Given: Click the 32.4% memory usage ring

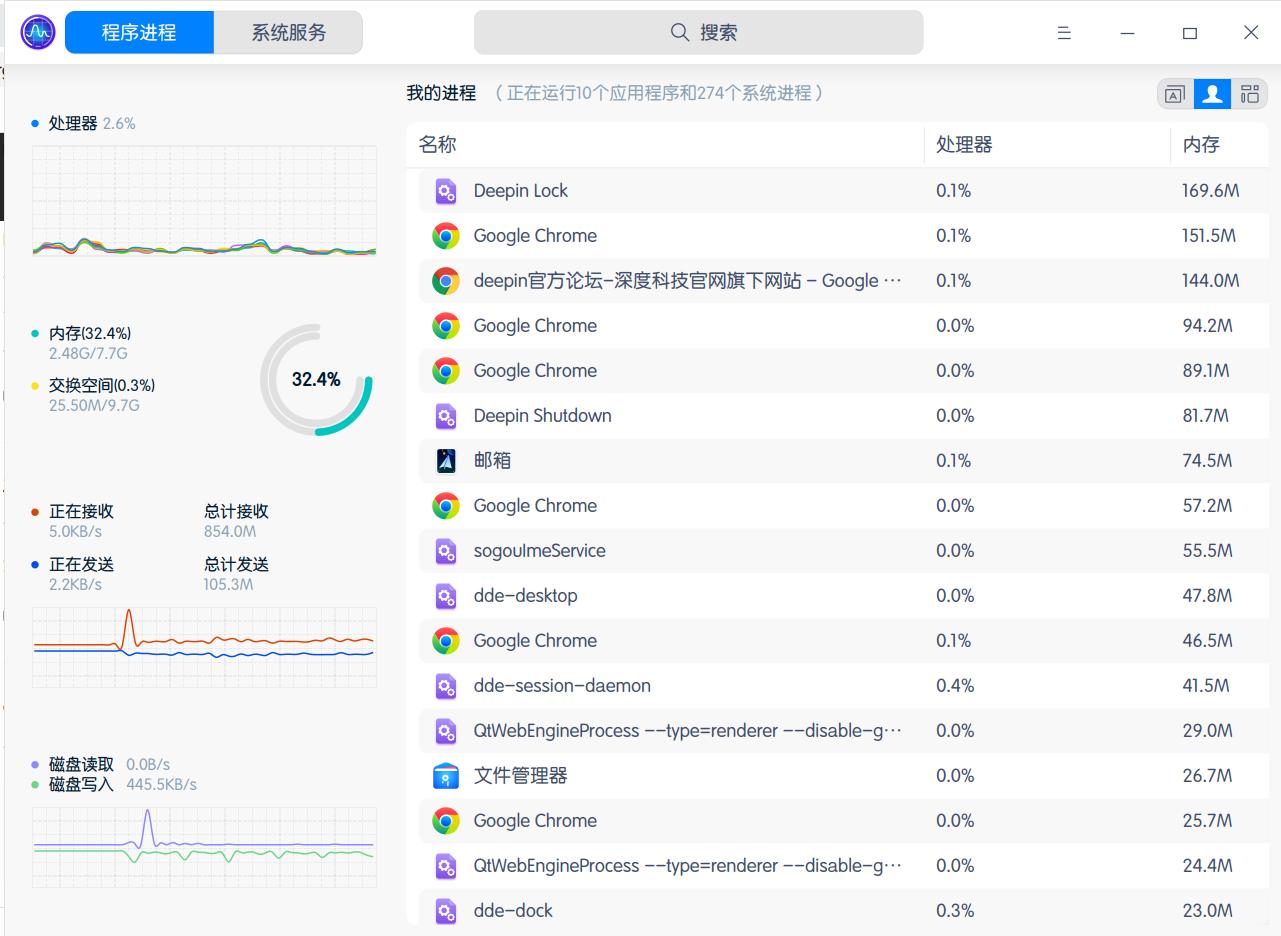Looking at the screenshot, I should click(316, 380).
